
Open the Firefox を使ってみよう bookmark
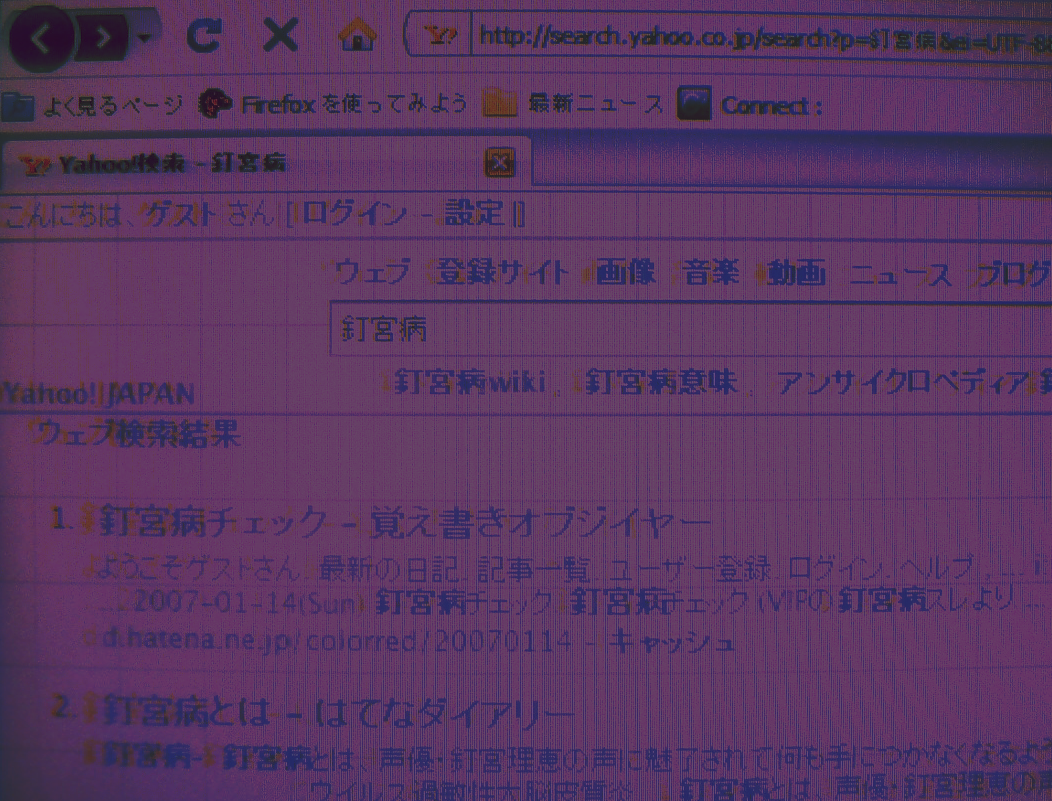[333, 103]
